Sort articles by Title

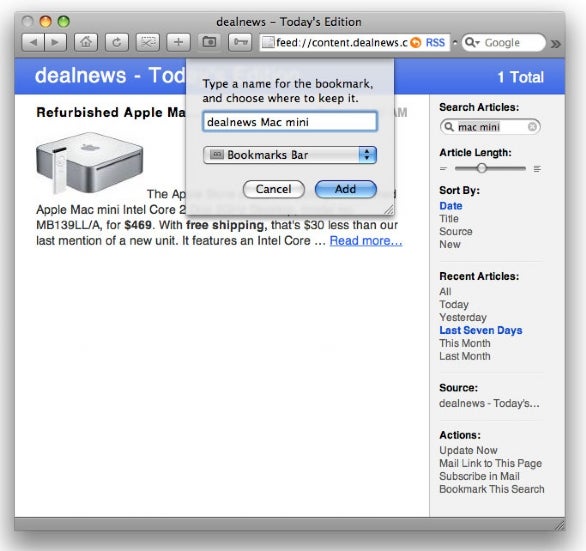(x=449, y=219)
